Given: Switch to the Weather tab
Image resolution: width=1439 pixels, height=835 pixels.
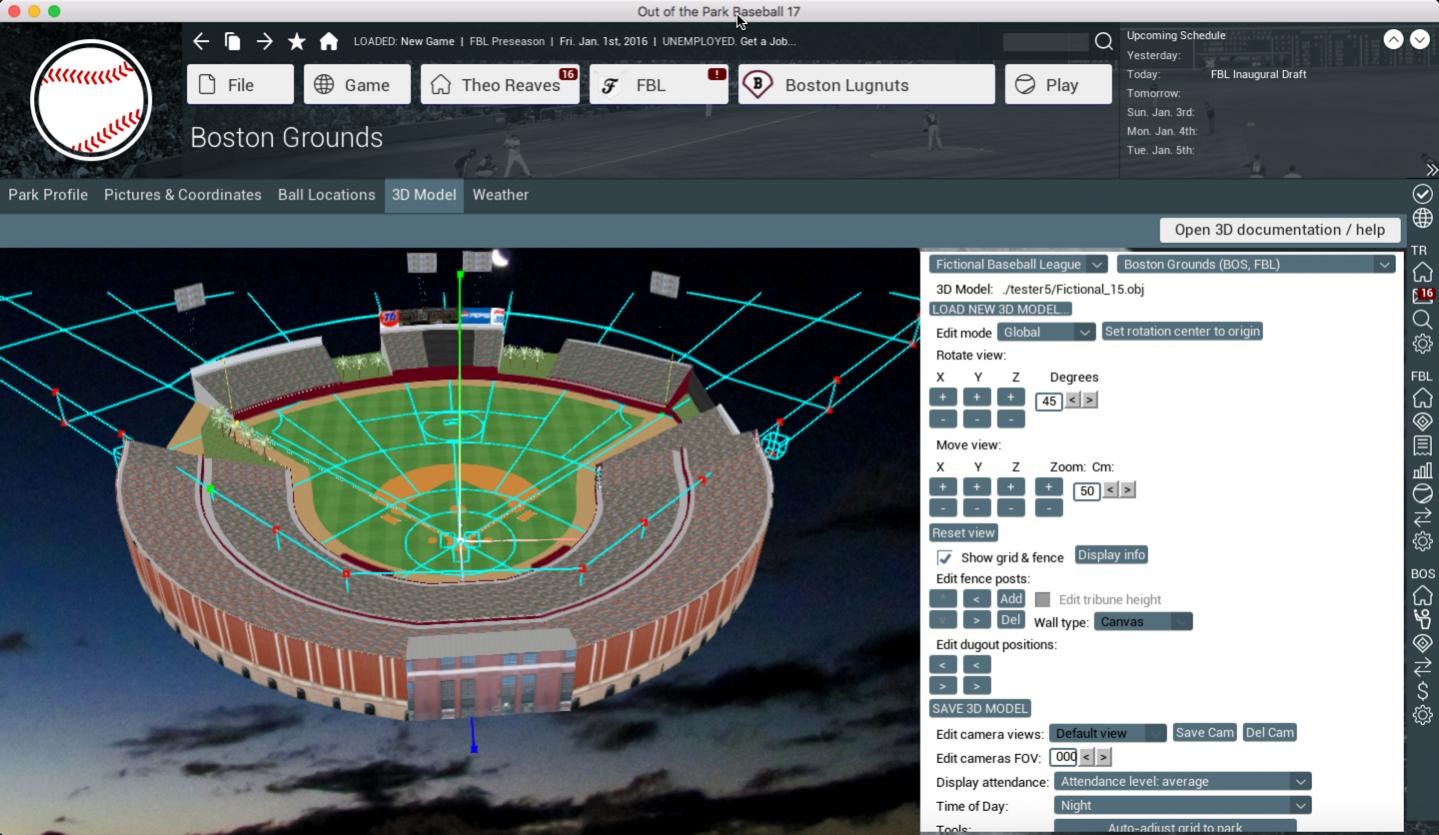Looking at the screenshot, I should click(x=500, y=195).
